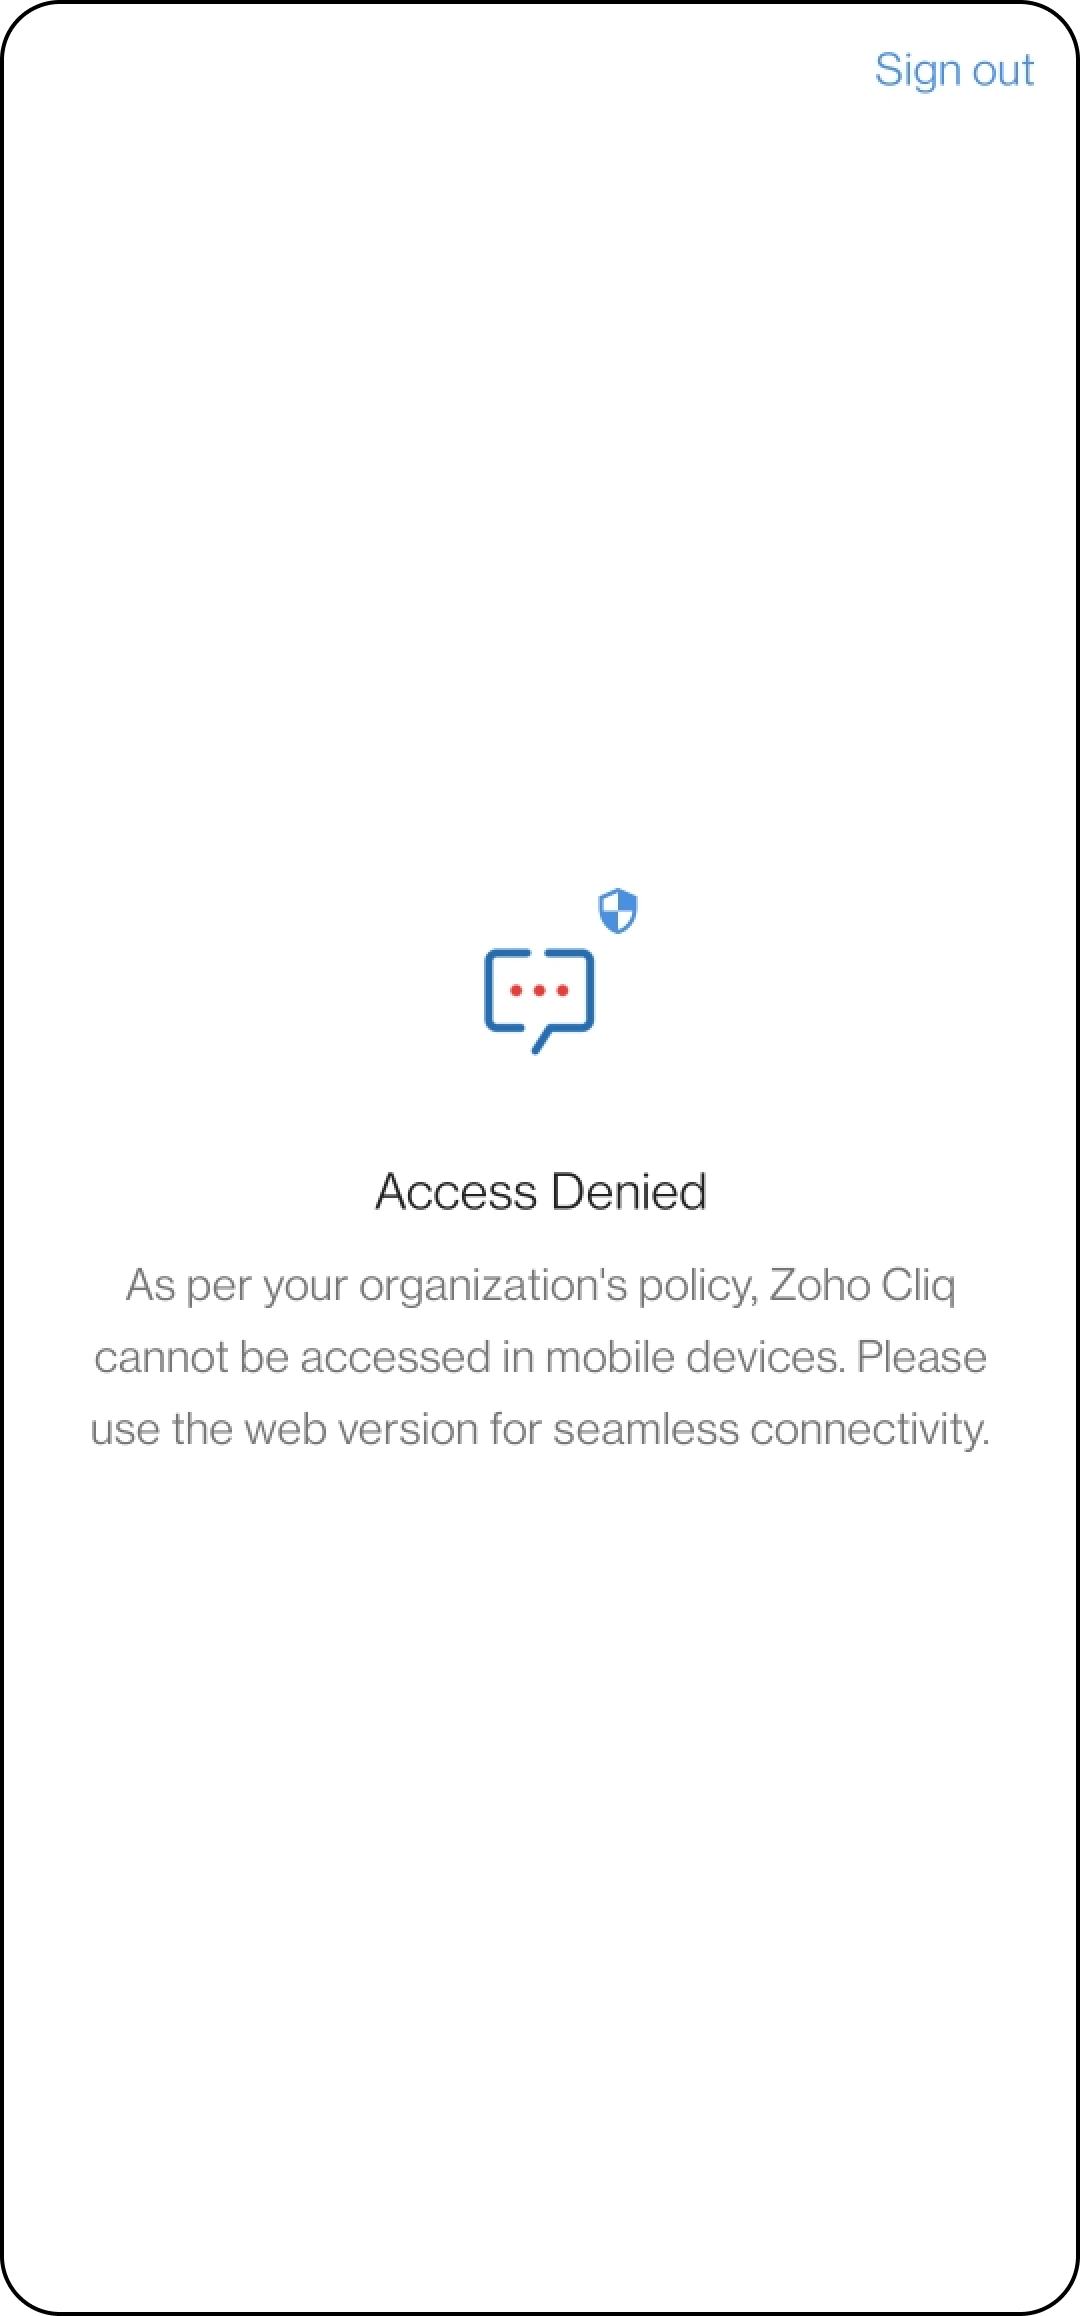Image resolution: width=1080 pixels, height=2316 pixels.
Task: Click the blue chat bubble icon
Action: coord(539,1000)
